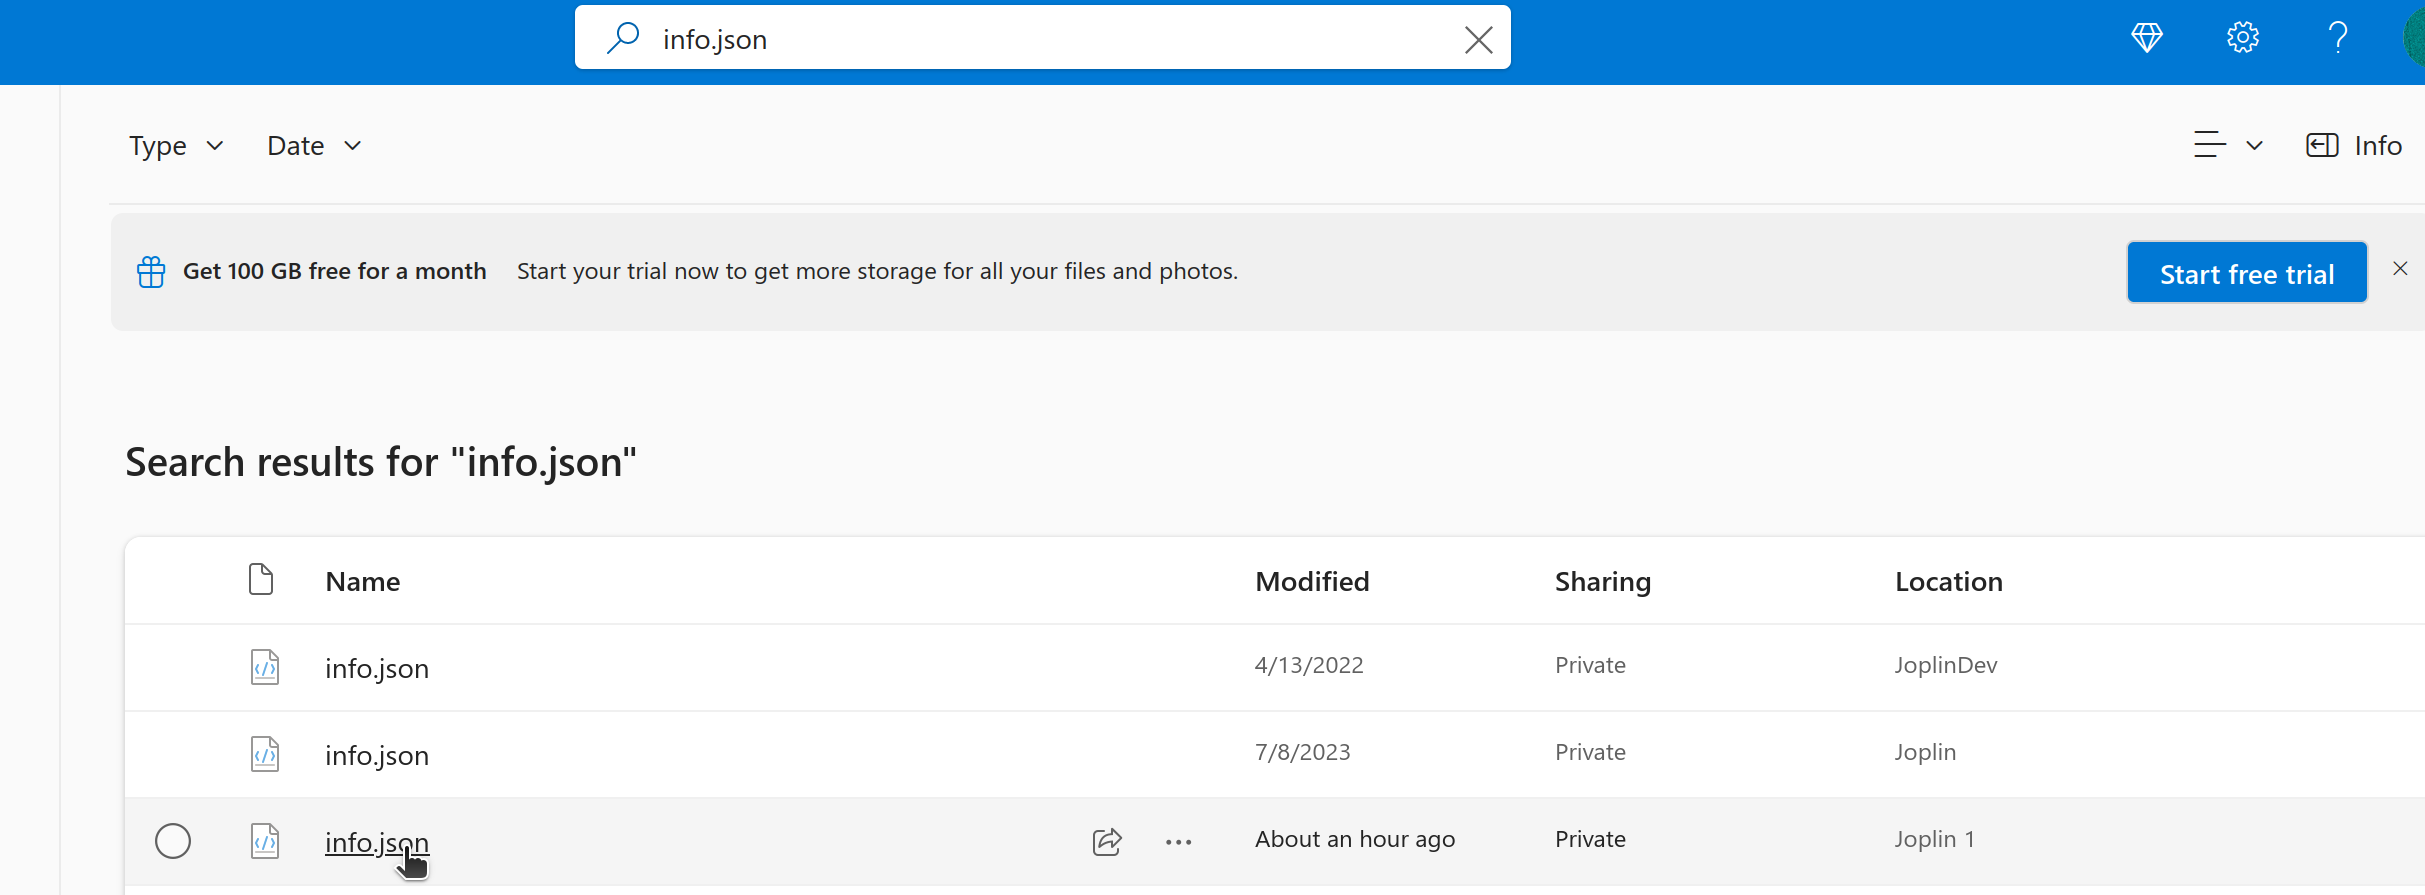Clear the info.json search query
This screenshot has width=2425, height=895.
pyautogui.click(x=1478, y=40)
